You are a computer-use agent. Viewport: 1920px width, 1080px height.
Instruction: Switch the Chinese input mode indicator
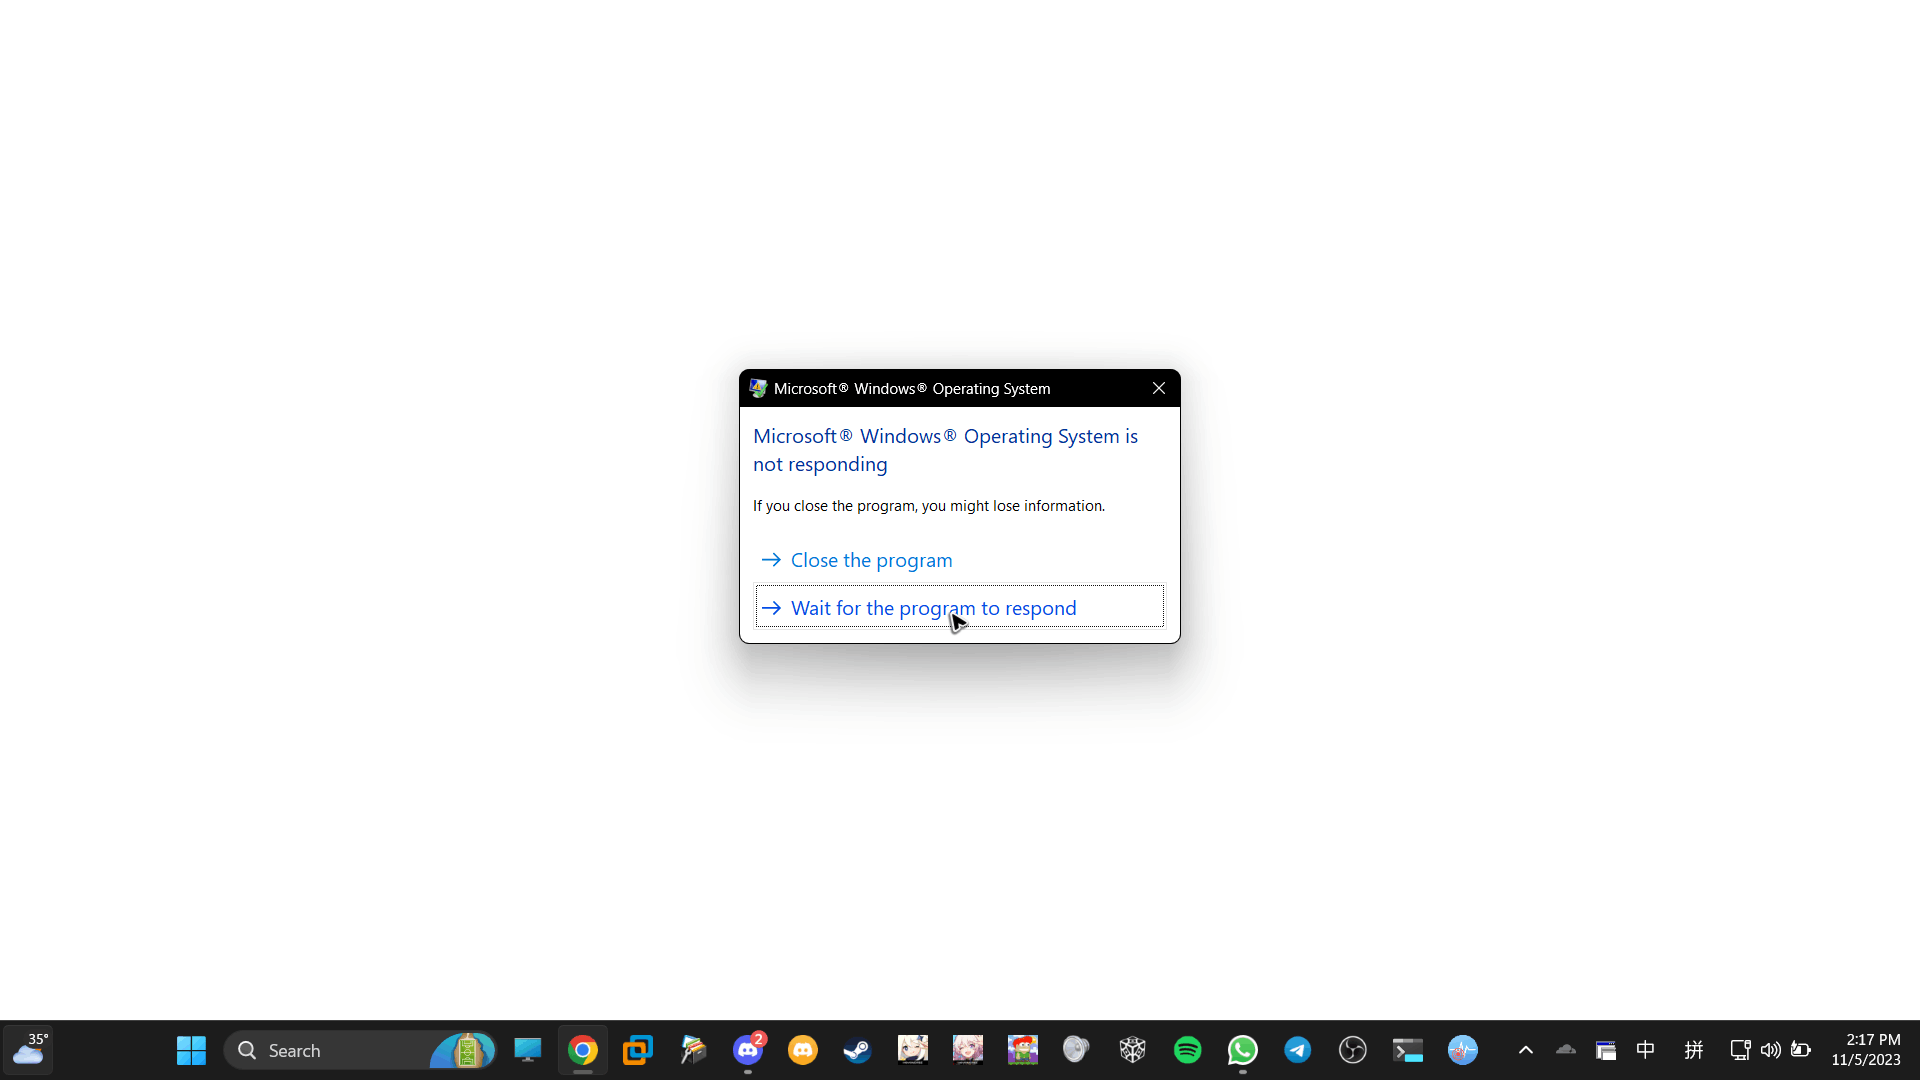pos(1645,1050)
